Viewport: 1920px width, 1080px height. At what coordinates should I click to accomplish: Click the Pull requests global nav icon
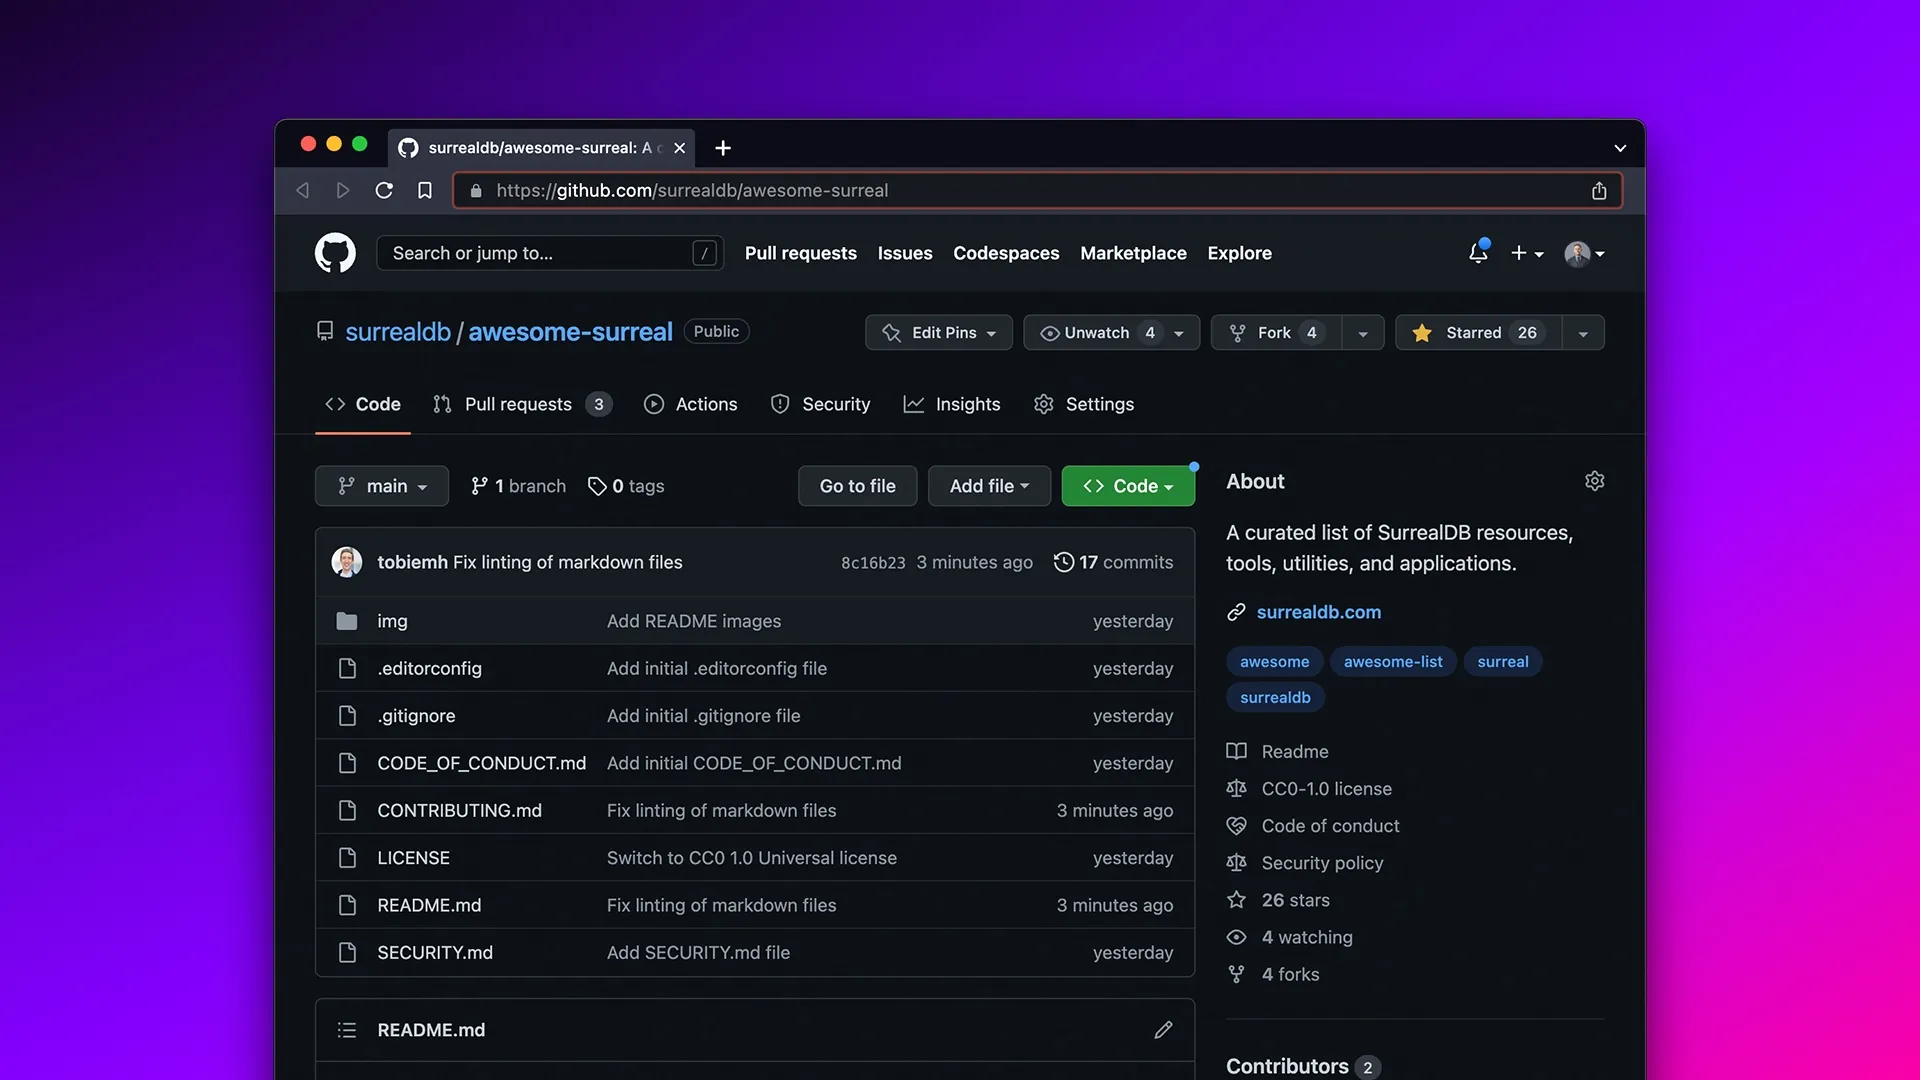[800, 252]
